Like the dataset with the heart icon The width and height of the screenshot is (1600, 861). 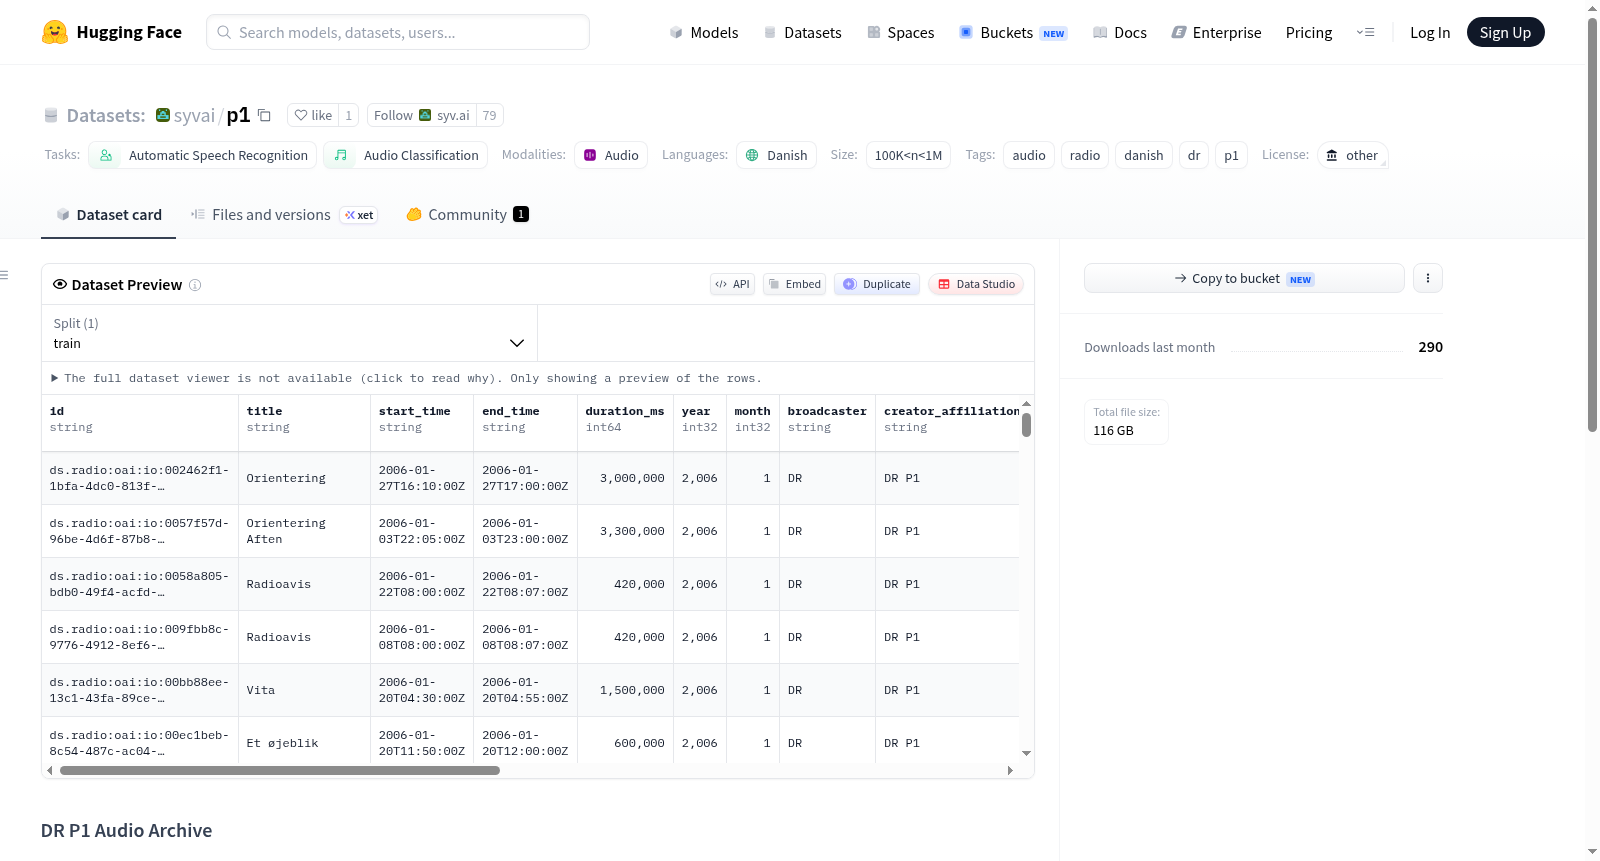(313, 115)
